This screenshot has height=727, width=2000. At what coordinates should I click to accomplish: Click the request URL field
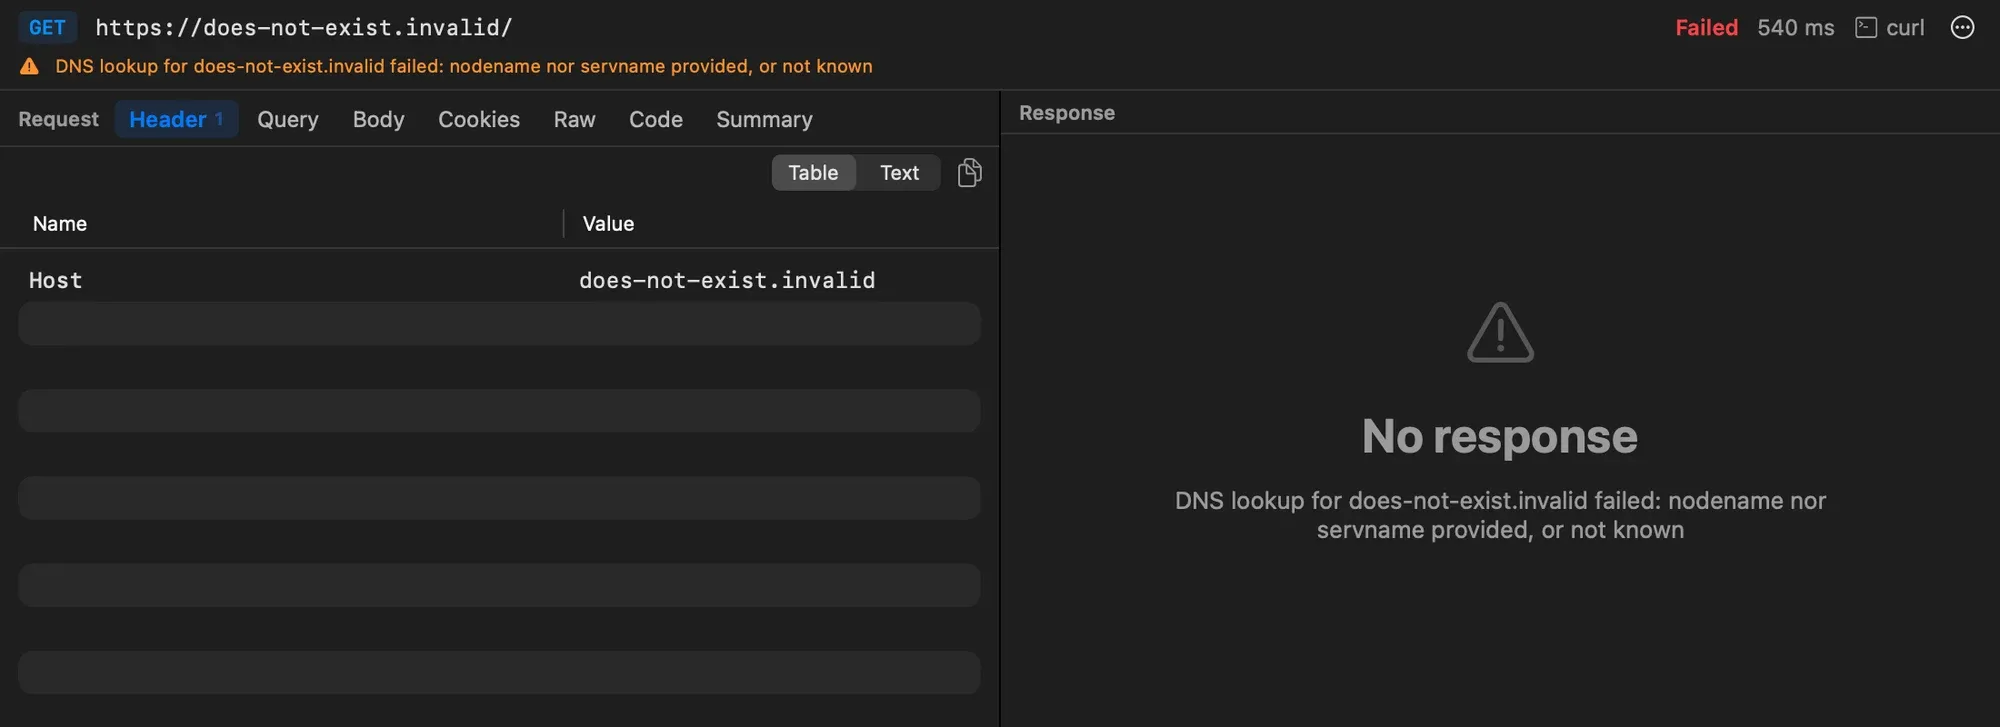point(304,28)
